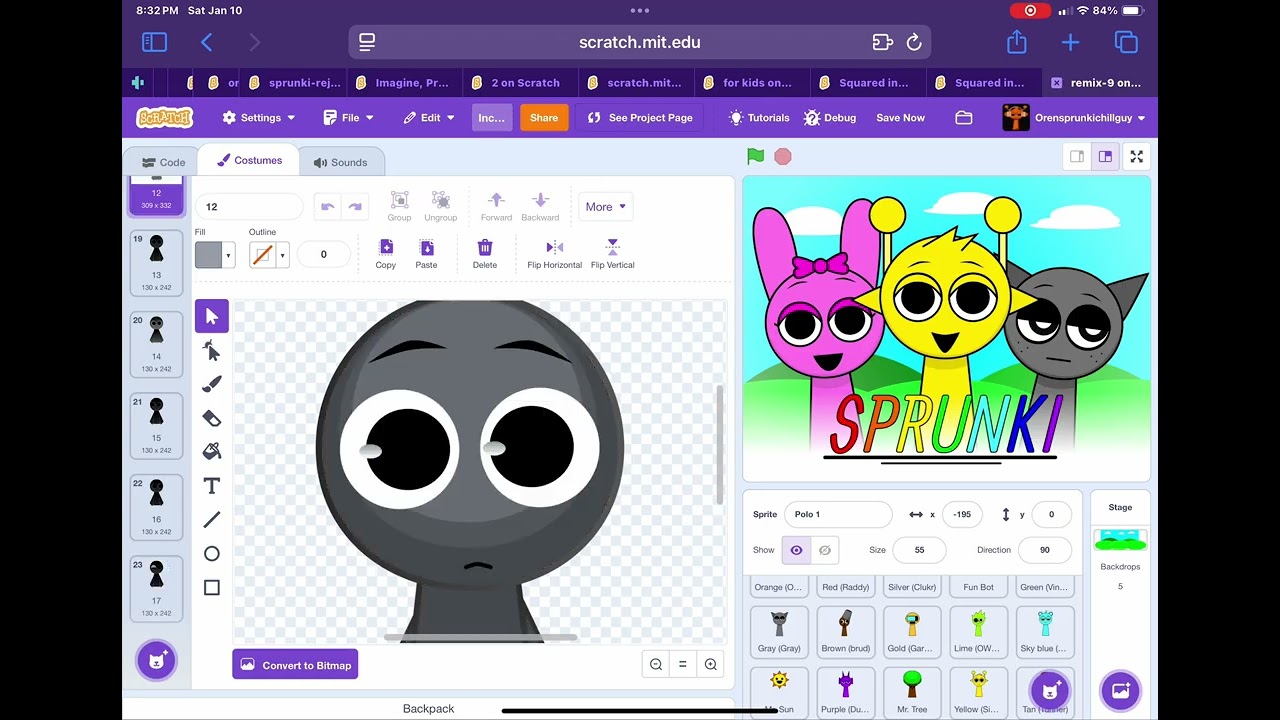Open the File dropdown menu

click(x=349, y=118)
